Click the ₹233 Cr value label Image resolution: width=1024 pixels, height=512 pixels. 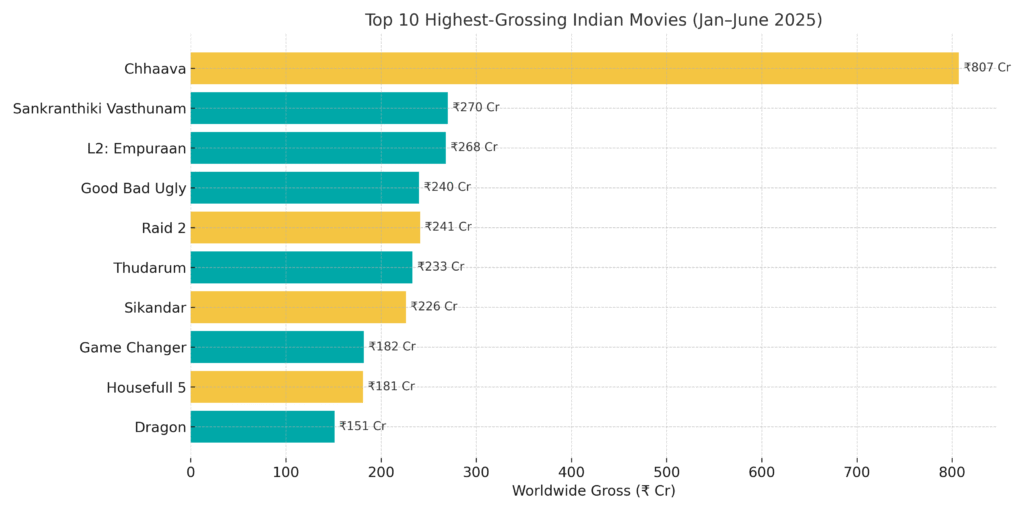[441, 266]
